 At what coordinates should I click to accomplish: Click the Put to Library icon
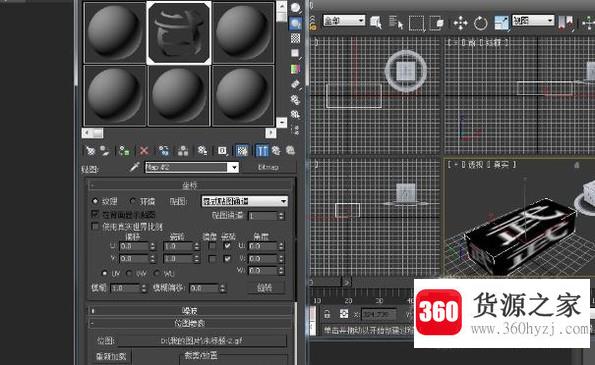coord(202,151)
